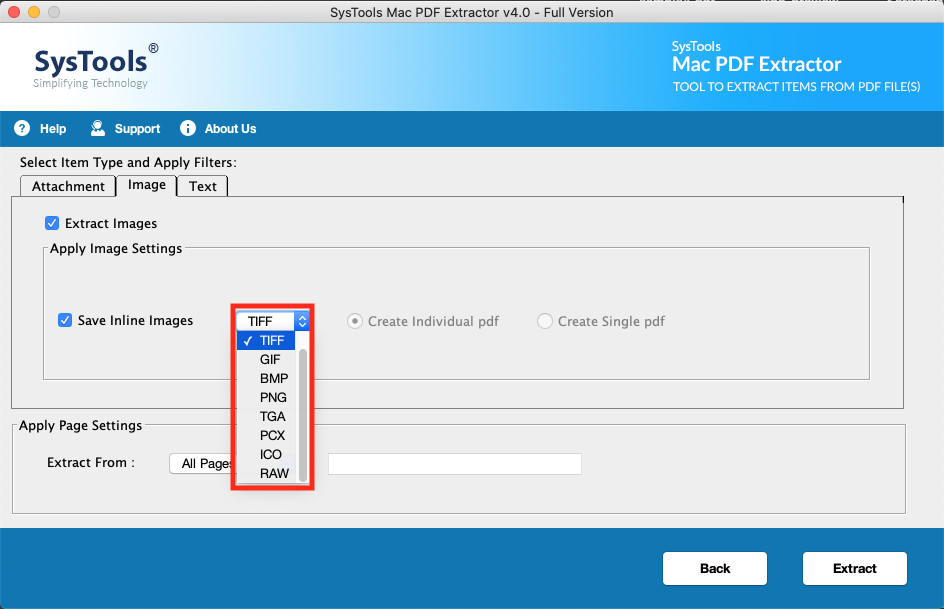944x609 pixels.
Task: Choose TIFF in the format list
Action: coord(266,341)
